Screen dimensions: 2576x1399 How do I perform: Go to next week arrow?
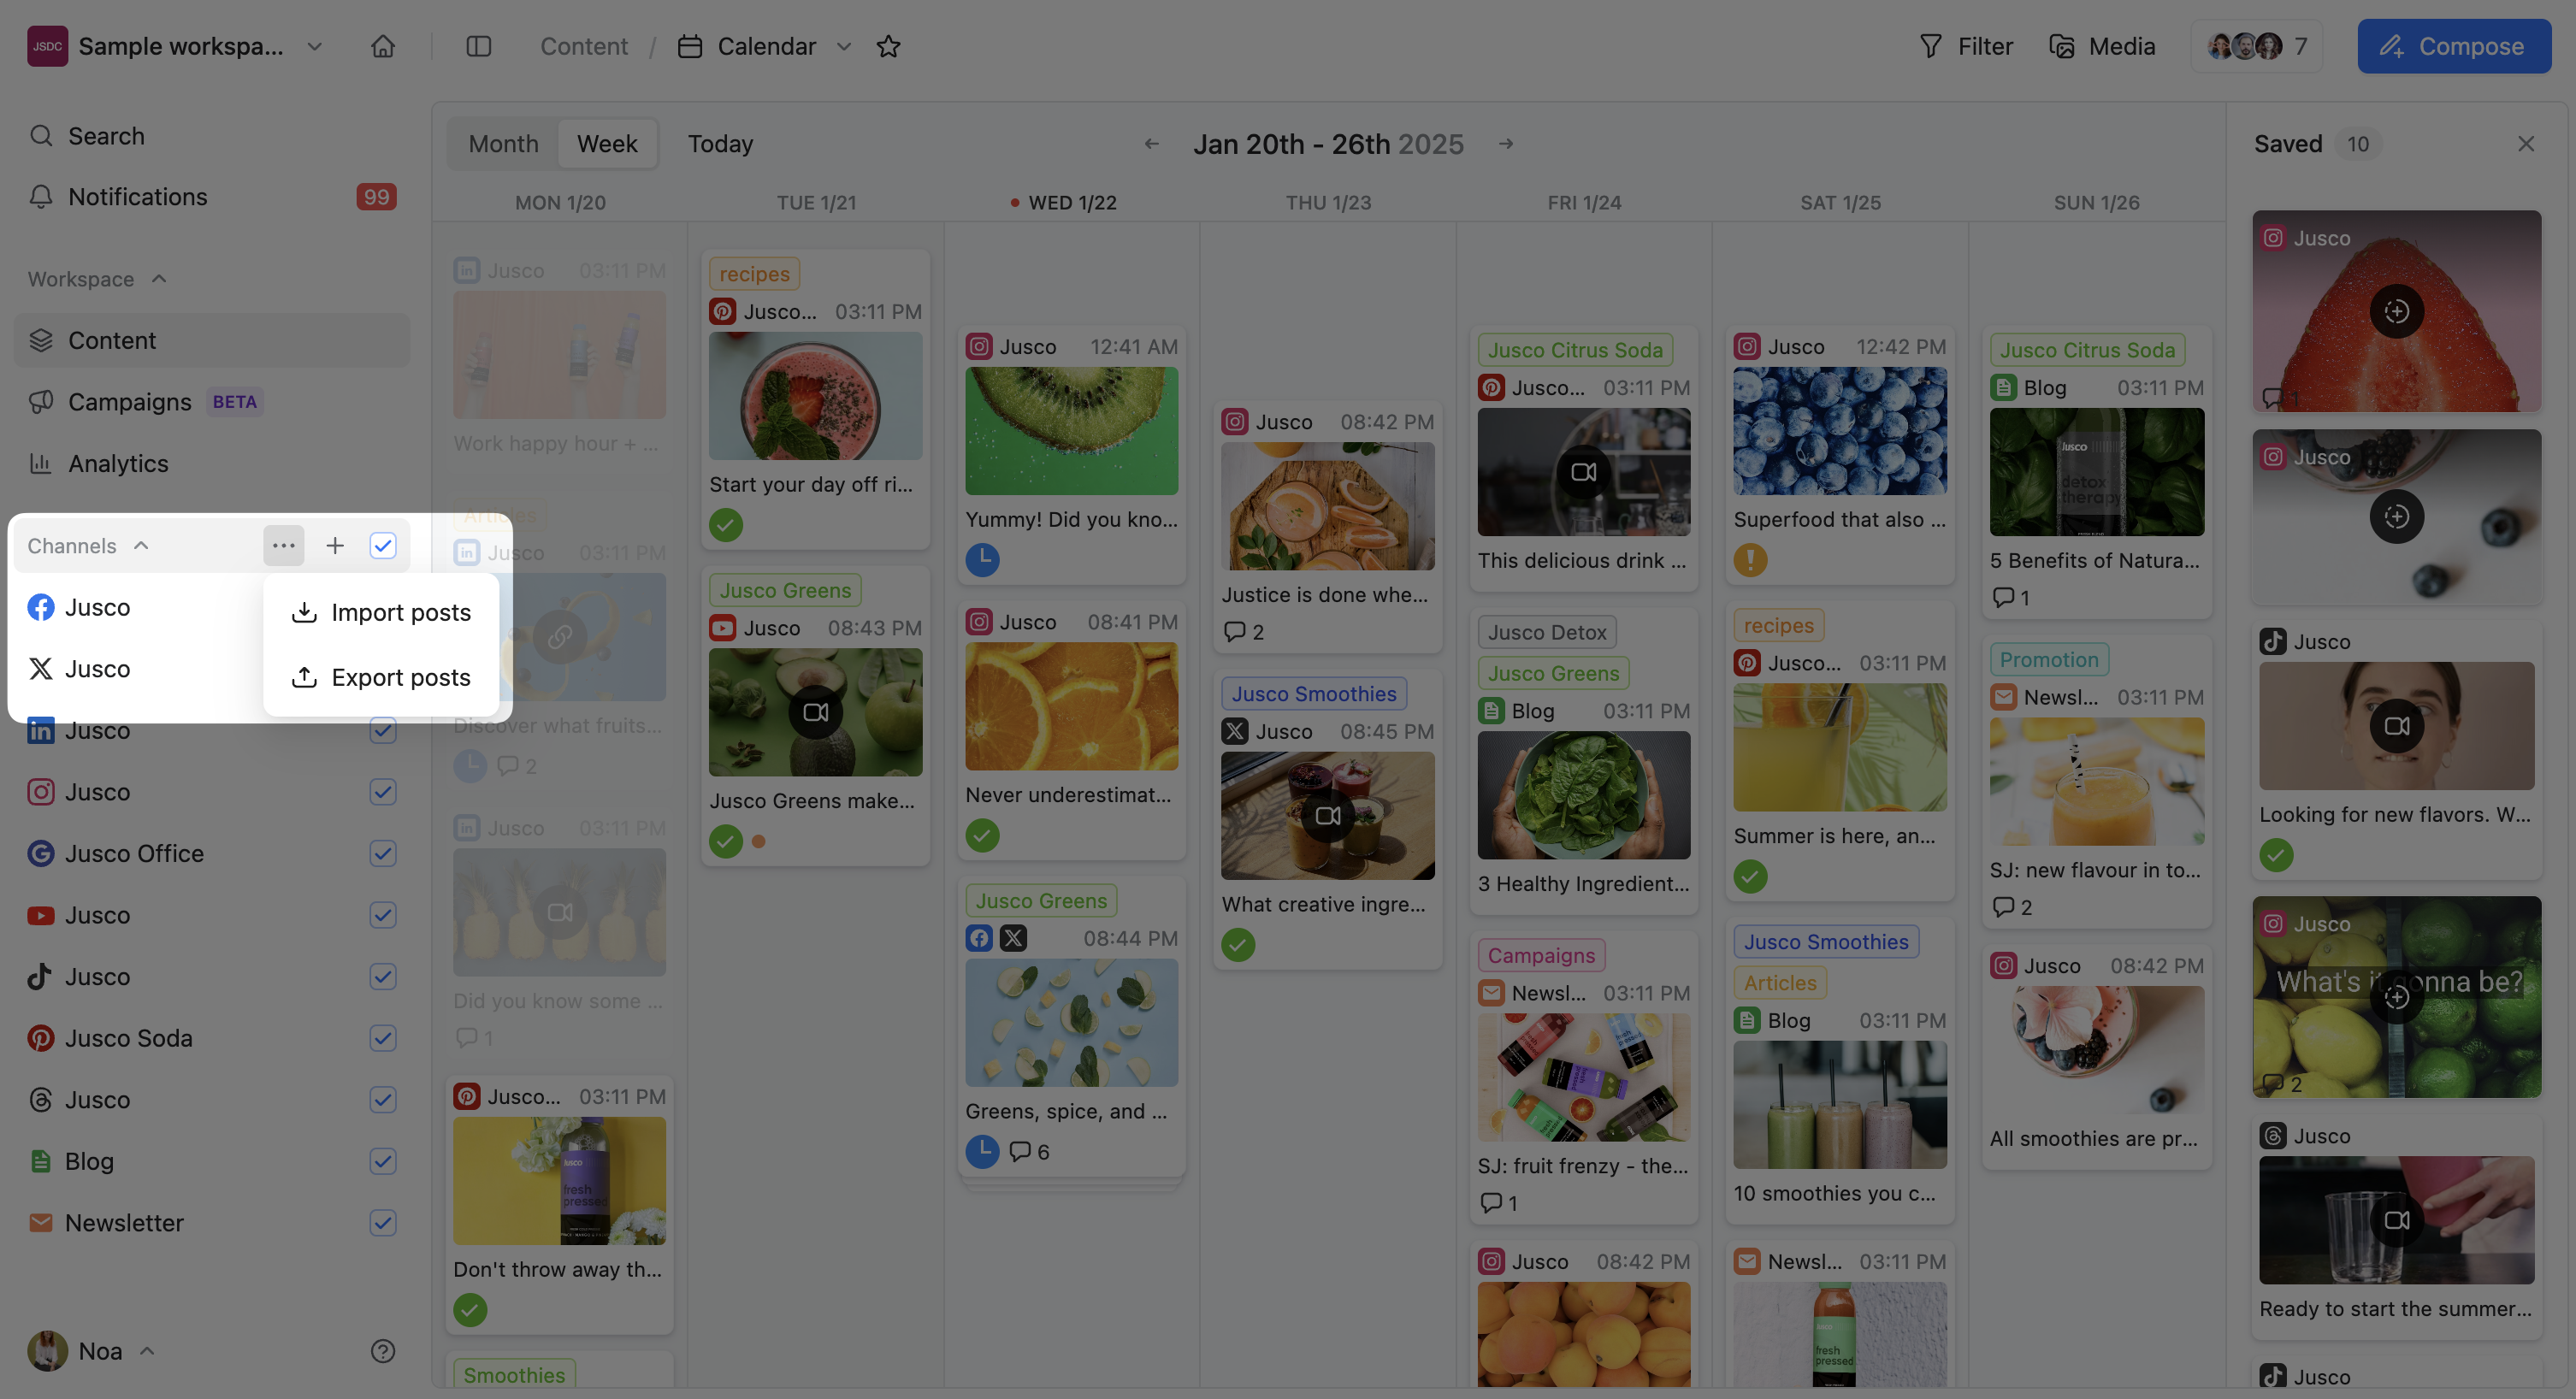(x=1505, y=144)
